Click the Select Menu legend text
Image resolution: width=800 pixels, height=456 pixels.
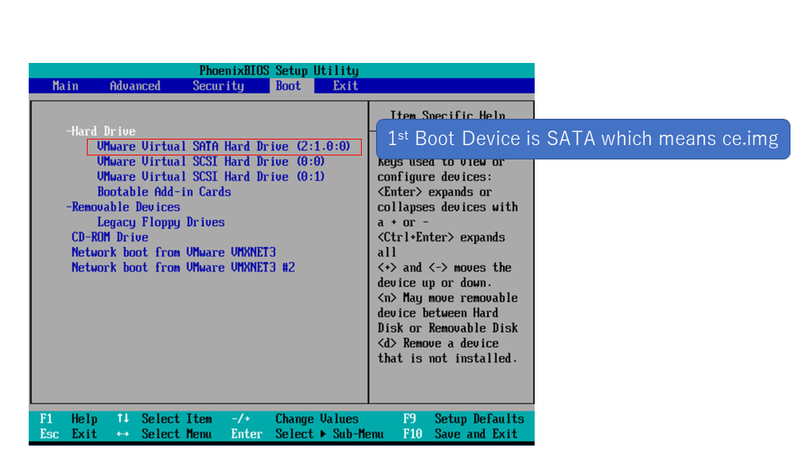tap(177, 434)
